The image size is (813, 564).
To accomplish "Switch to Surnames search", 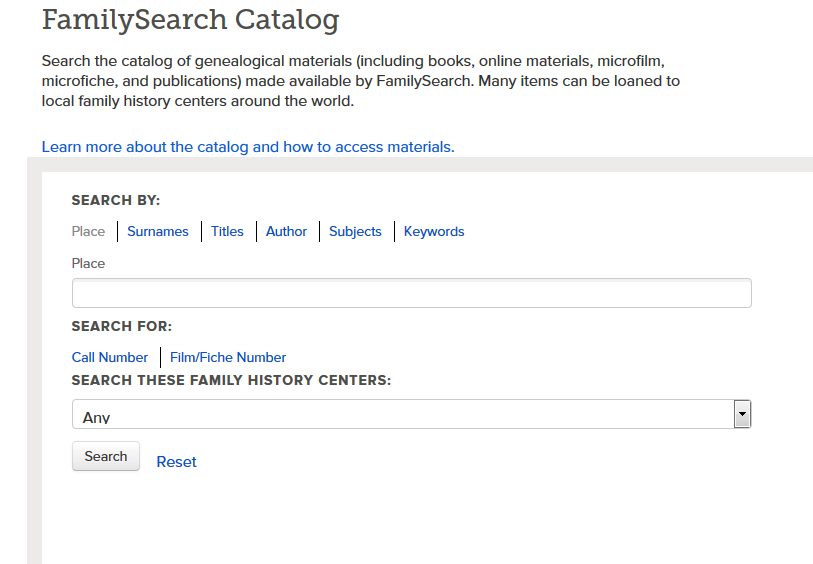I will click(x=158, y=231).
